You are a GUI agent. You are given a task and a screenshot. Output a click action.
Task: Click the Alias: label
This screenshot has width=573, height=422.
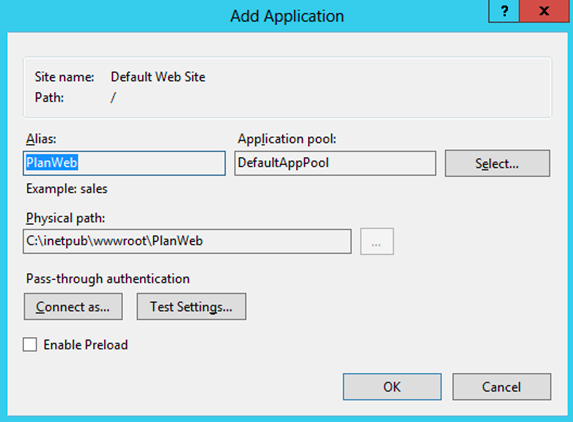pyautogui.click(x=41, y=139)
